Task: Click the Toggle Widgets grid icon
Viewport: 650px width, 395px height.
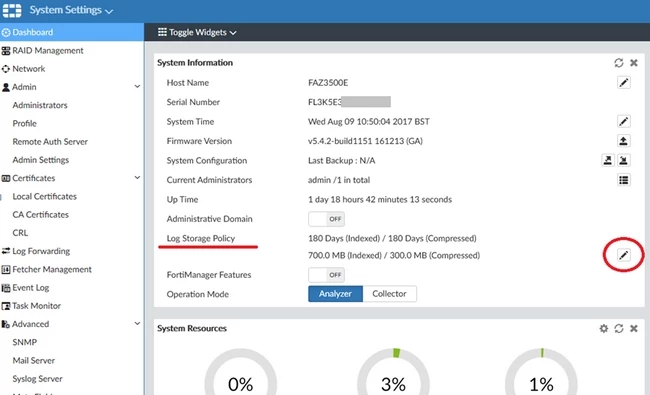Action: (162, 32)
